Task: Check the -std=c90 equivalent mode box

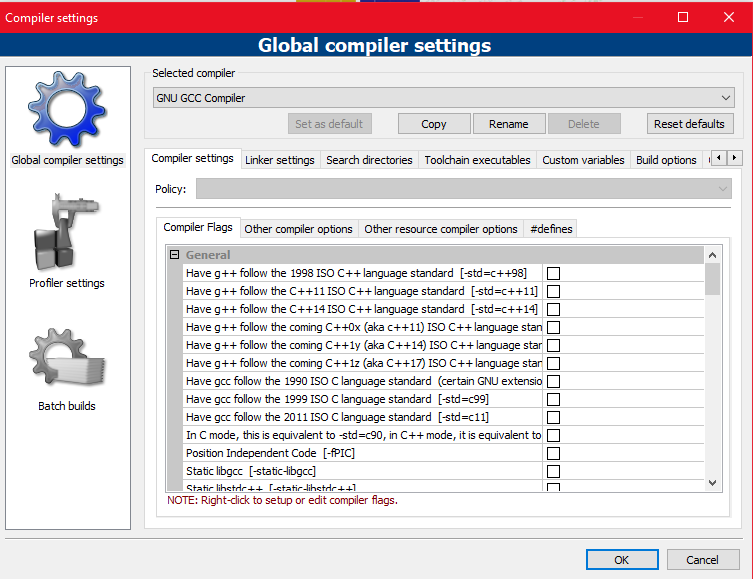Action: click(553, 435)
